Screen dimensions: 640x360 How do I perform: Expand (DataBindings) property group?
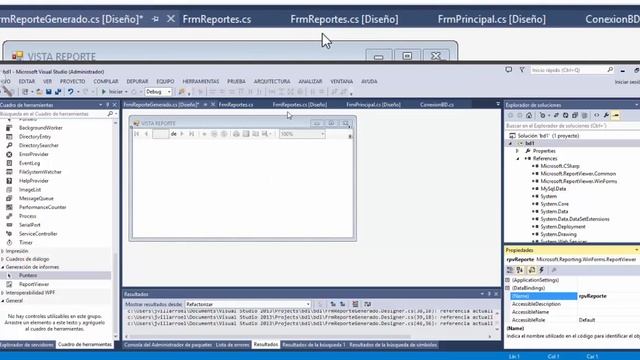point(508,288)
